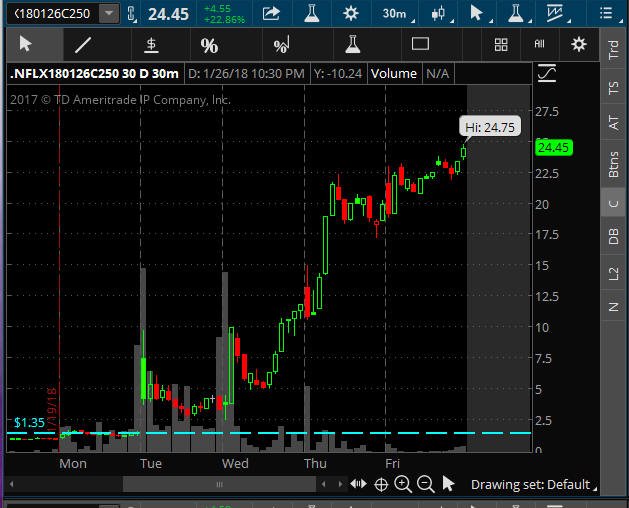Image resolution: width=629 pixels, height=508 pixels.
Task: Select the C sidebar tab
Action: point(614,203)
